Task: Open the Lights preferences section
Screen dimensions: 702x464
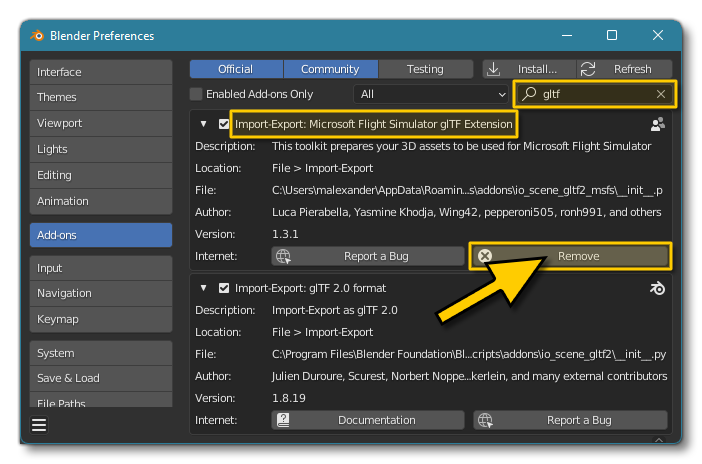Action: [x=101, y=149]
